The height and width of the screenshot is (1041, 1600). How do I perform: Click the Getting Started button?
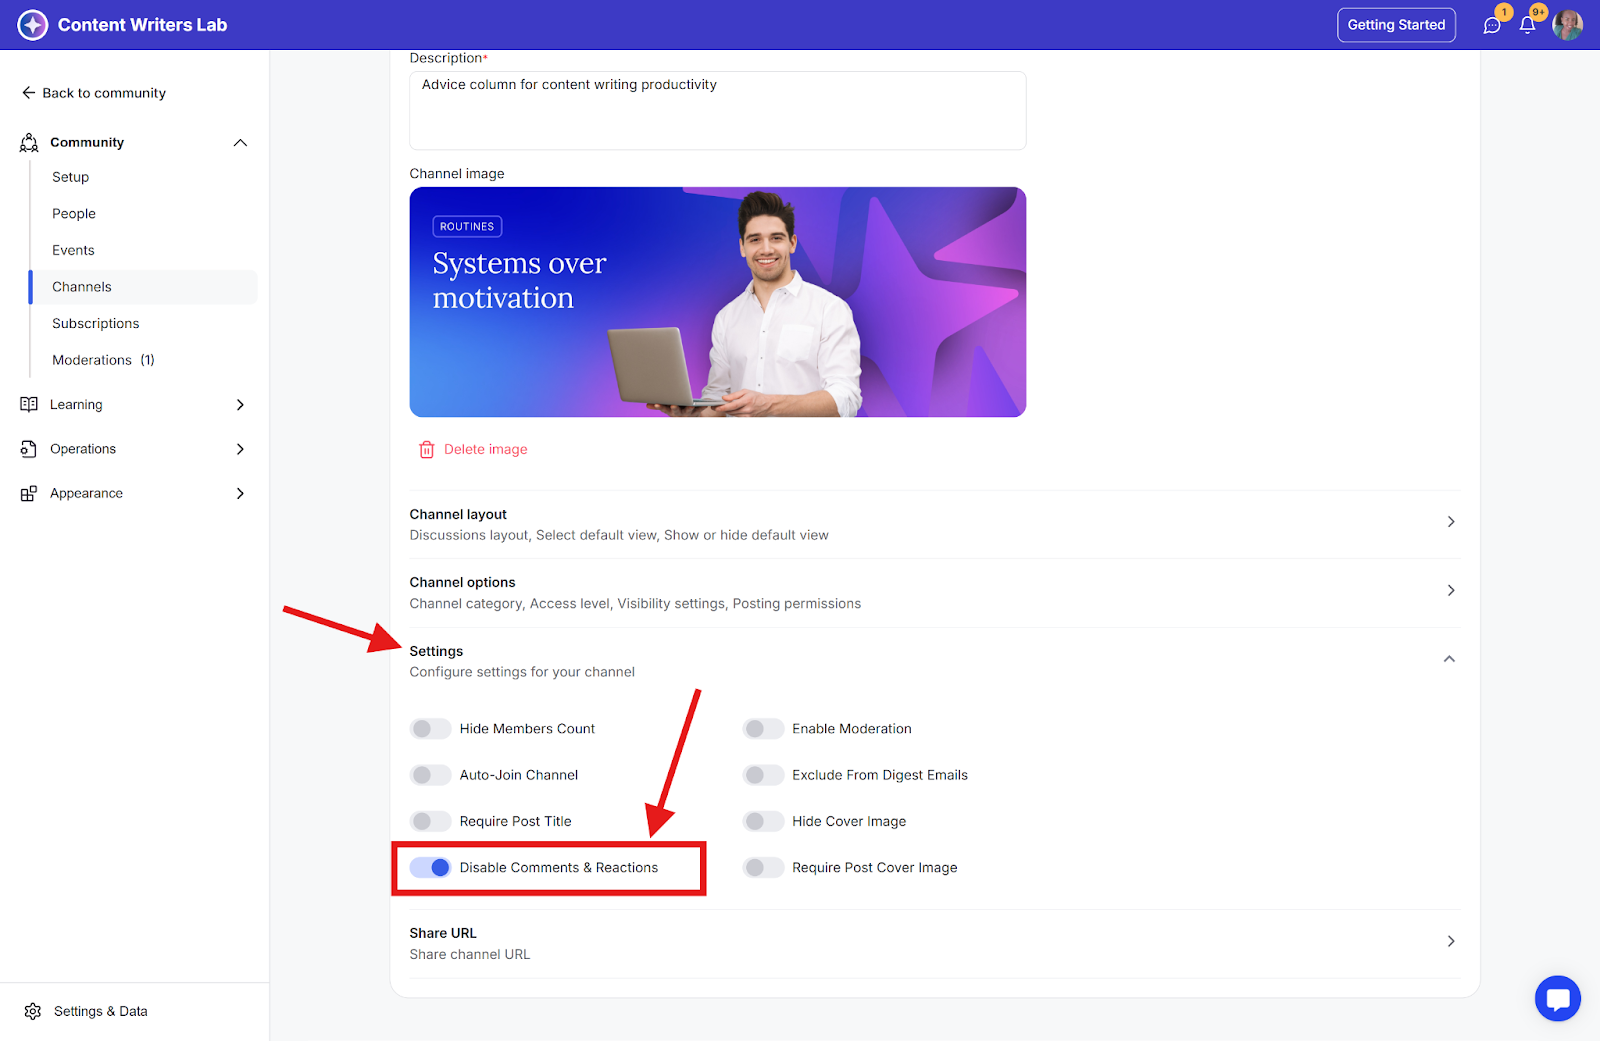coord(1396,25)
